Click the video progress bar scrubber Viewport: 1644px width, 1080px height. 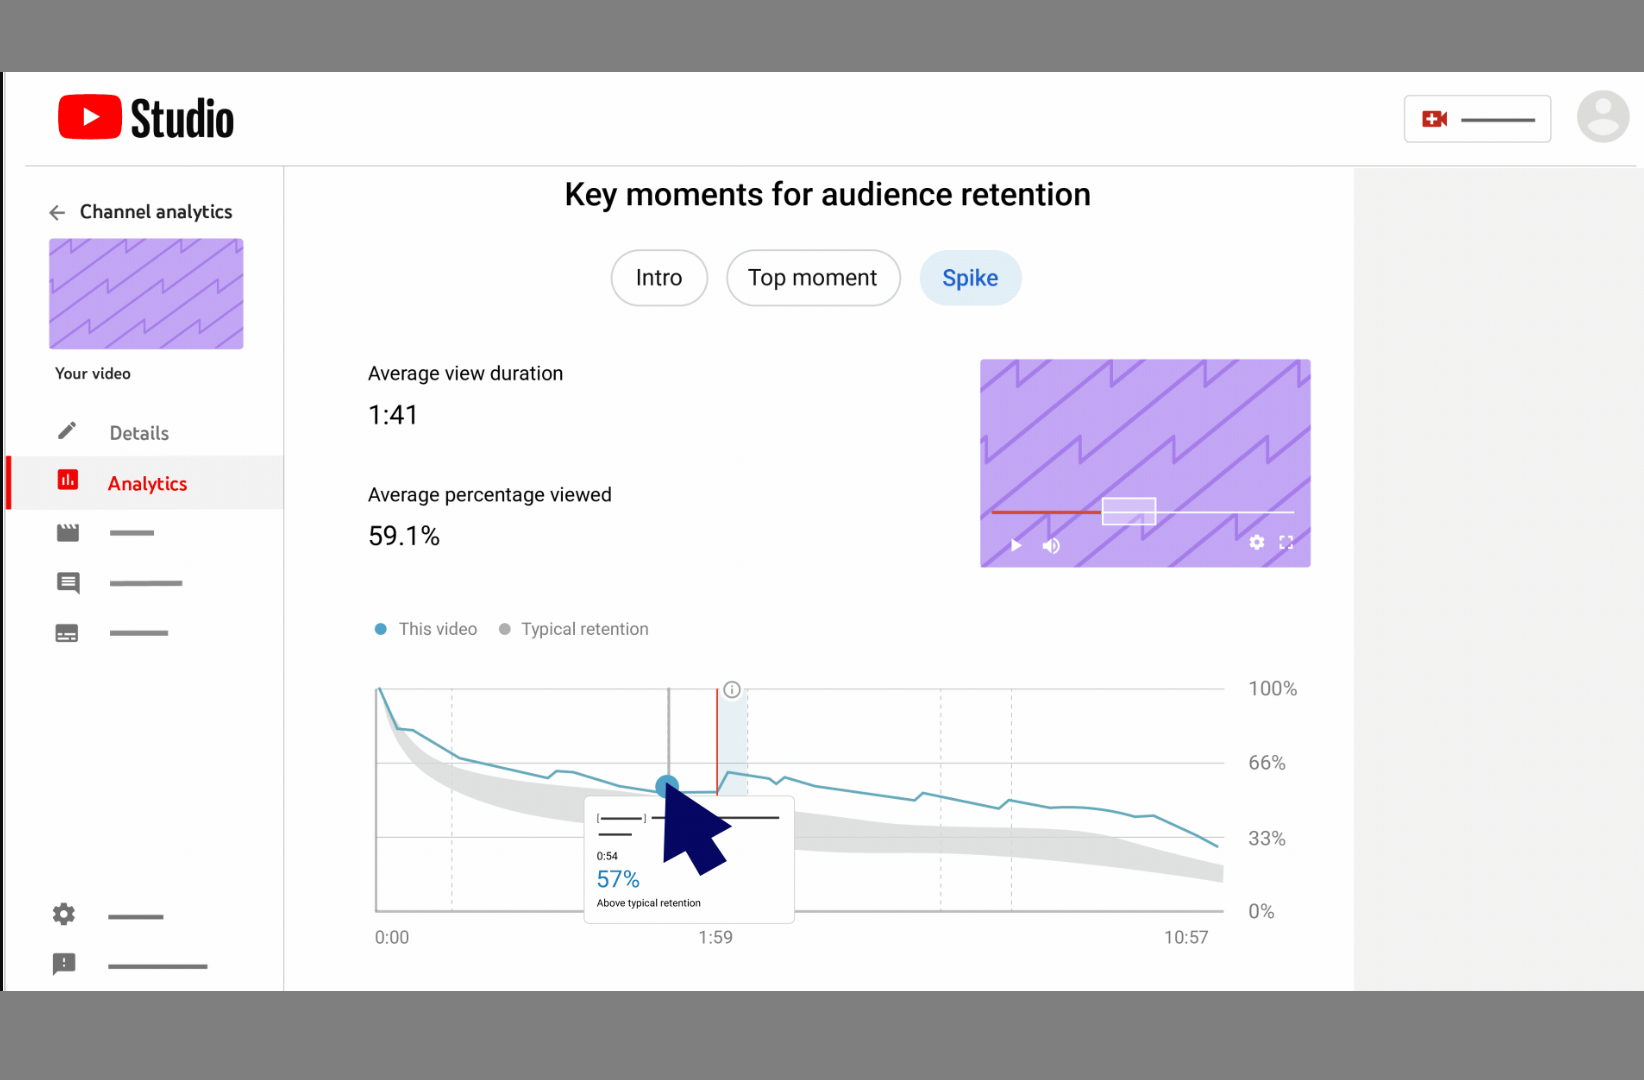click(x=1129, y=511)
